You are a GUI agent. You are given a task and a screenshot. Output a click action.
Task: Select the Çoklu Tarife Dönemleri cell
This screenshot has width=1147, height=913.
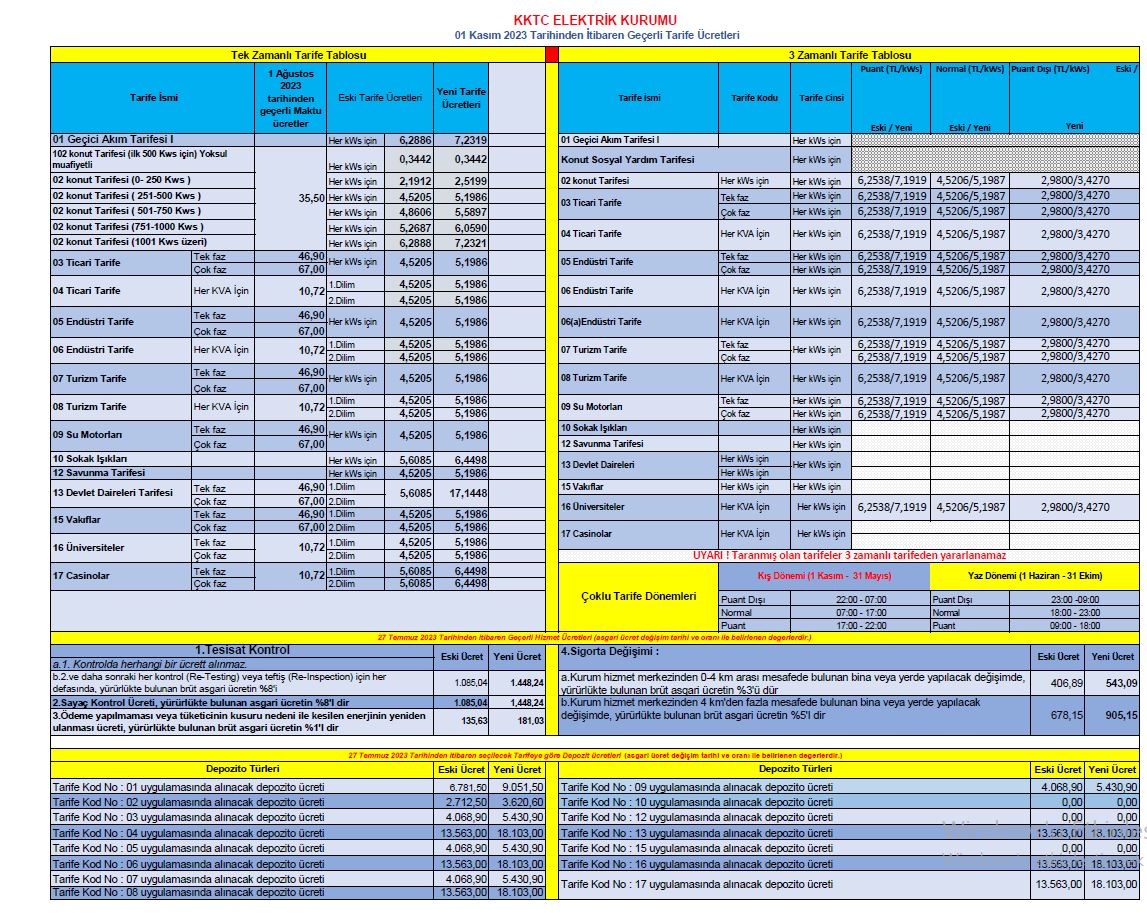(638, 596)
